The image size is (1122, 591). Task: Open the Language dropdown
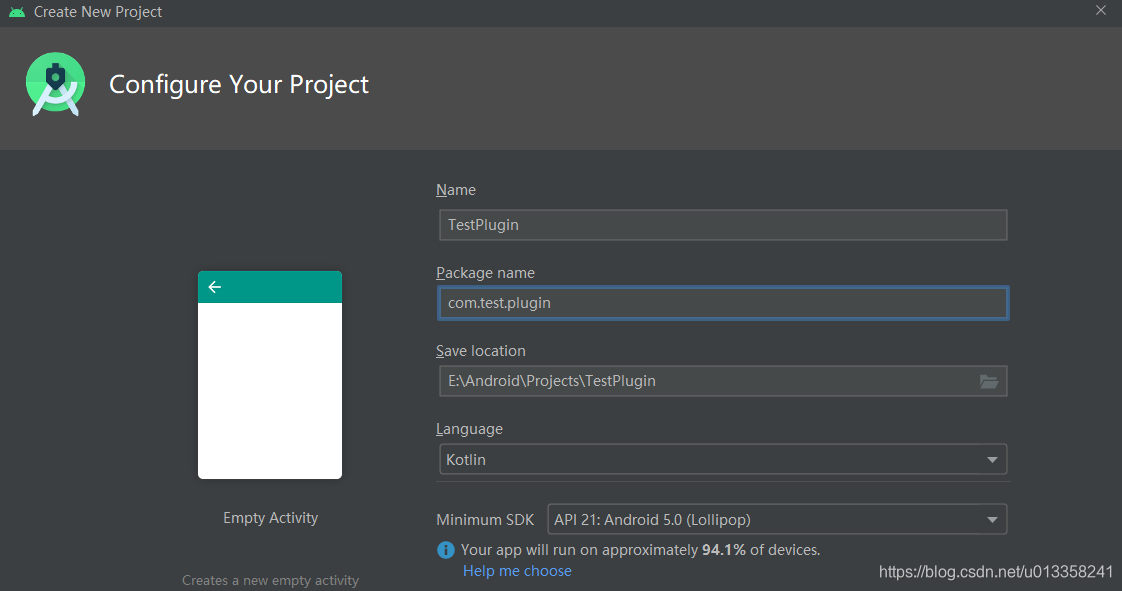[x=722, y=459]
